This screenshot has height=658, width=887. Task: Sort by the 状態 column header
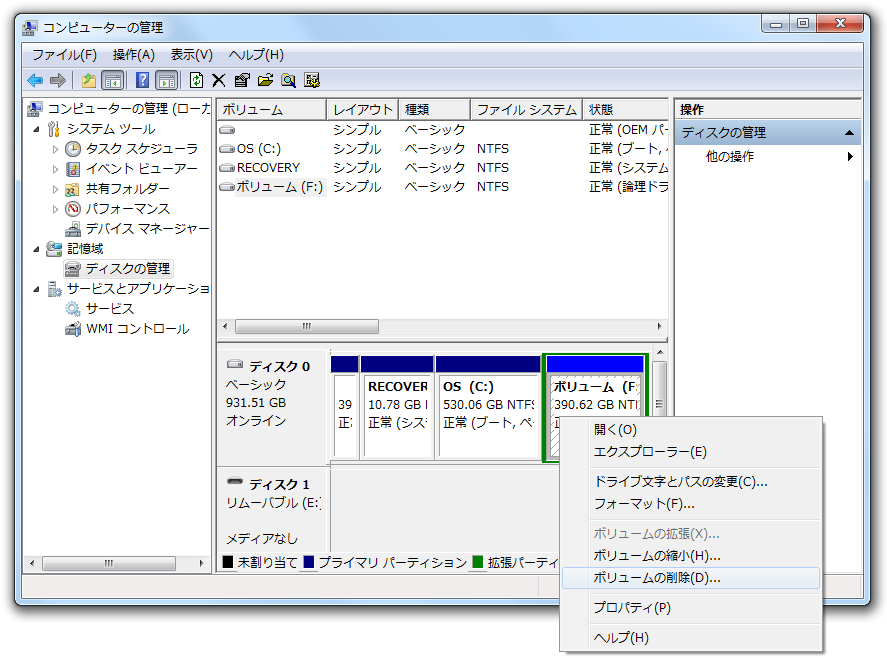coord(626,110)
